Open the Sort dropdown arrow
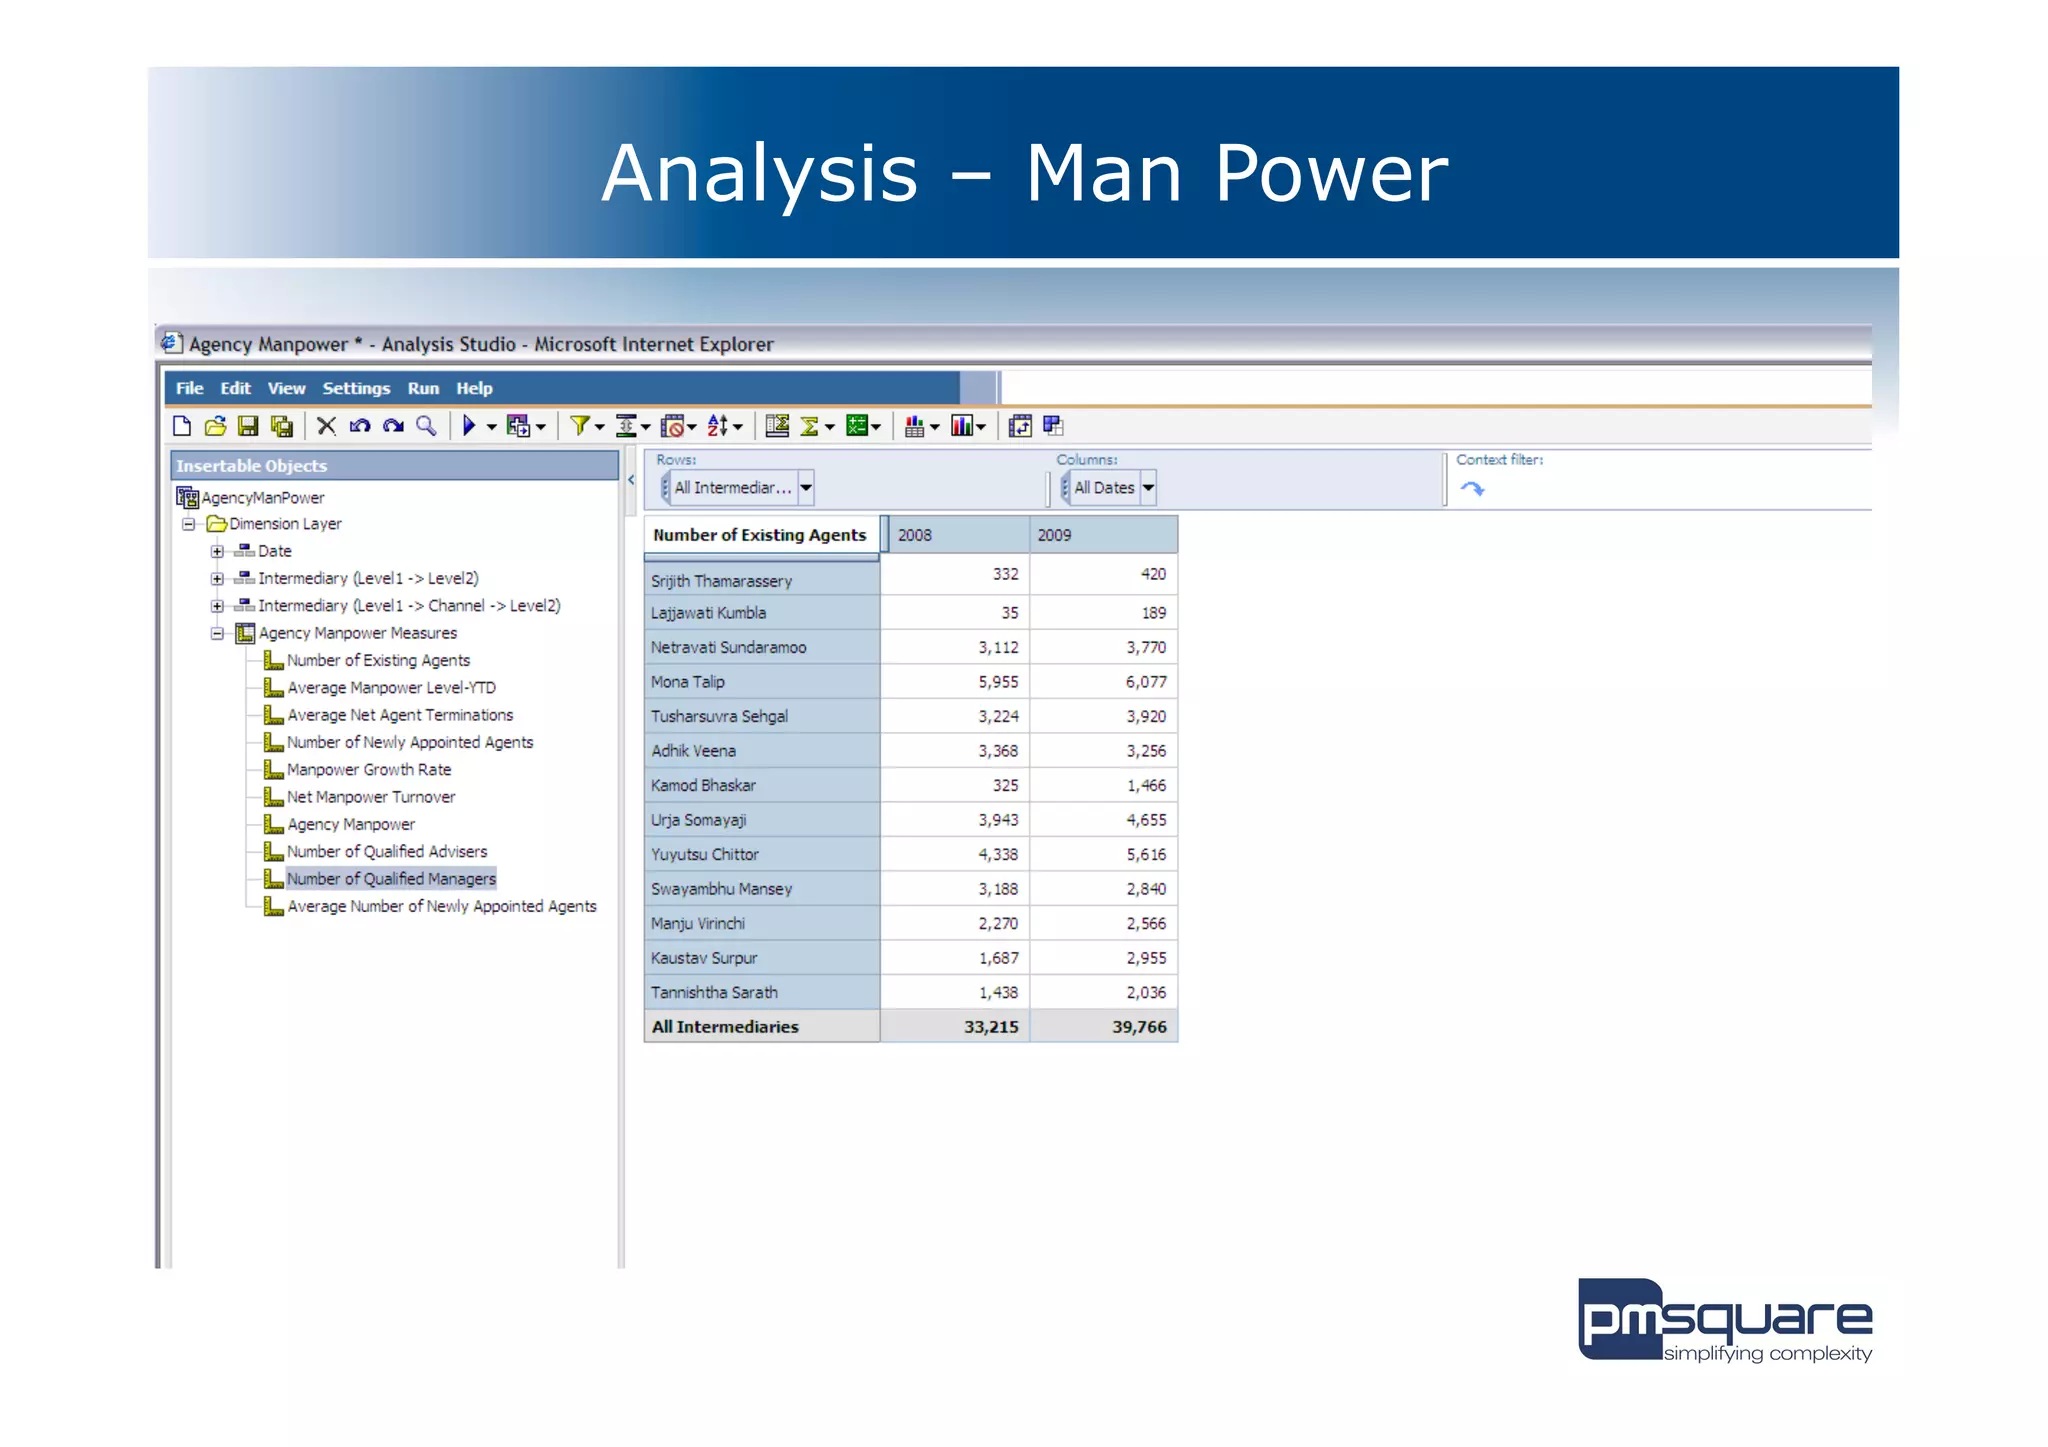2048x1447 pixels. click(x=738, y=427)
